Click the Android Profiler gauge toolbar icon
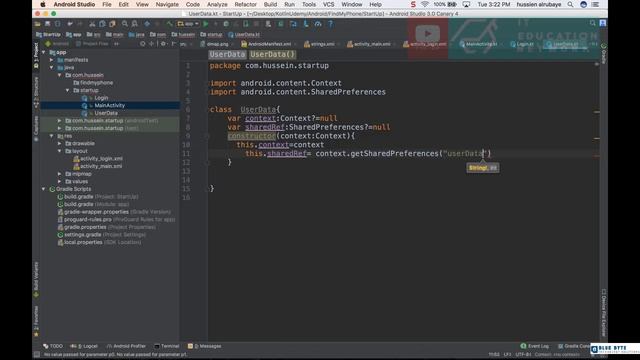The height and width of the screenshot is (360, 640). point(318,24)
